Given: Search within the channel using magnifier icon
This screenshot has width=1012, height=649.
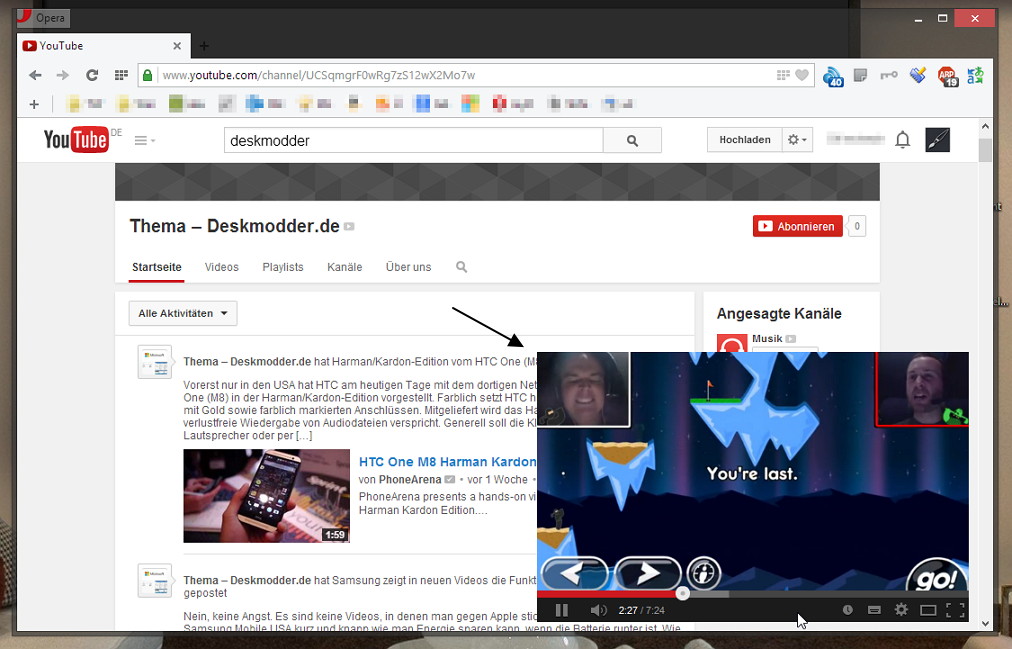Looking at the screenshot, I should [461, 267].
